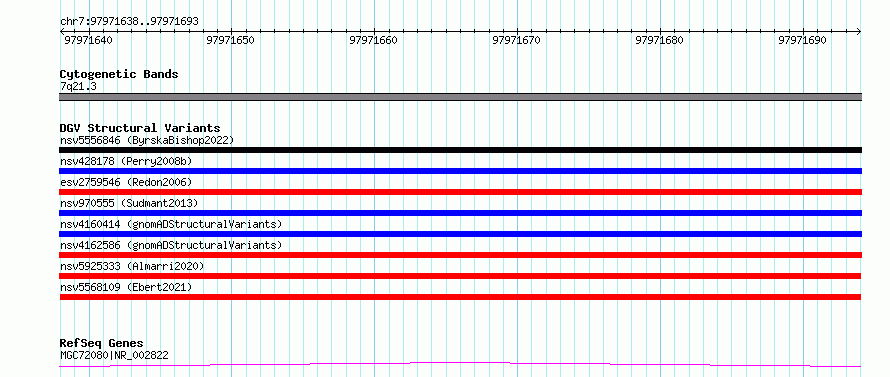Viewport: 890px width, 377px height.
Task: Click the blue nsv4160414 gnomAD bar
Action: [x=460, y=234]
